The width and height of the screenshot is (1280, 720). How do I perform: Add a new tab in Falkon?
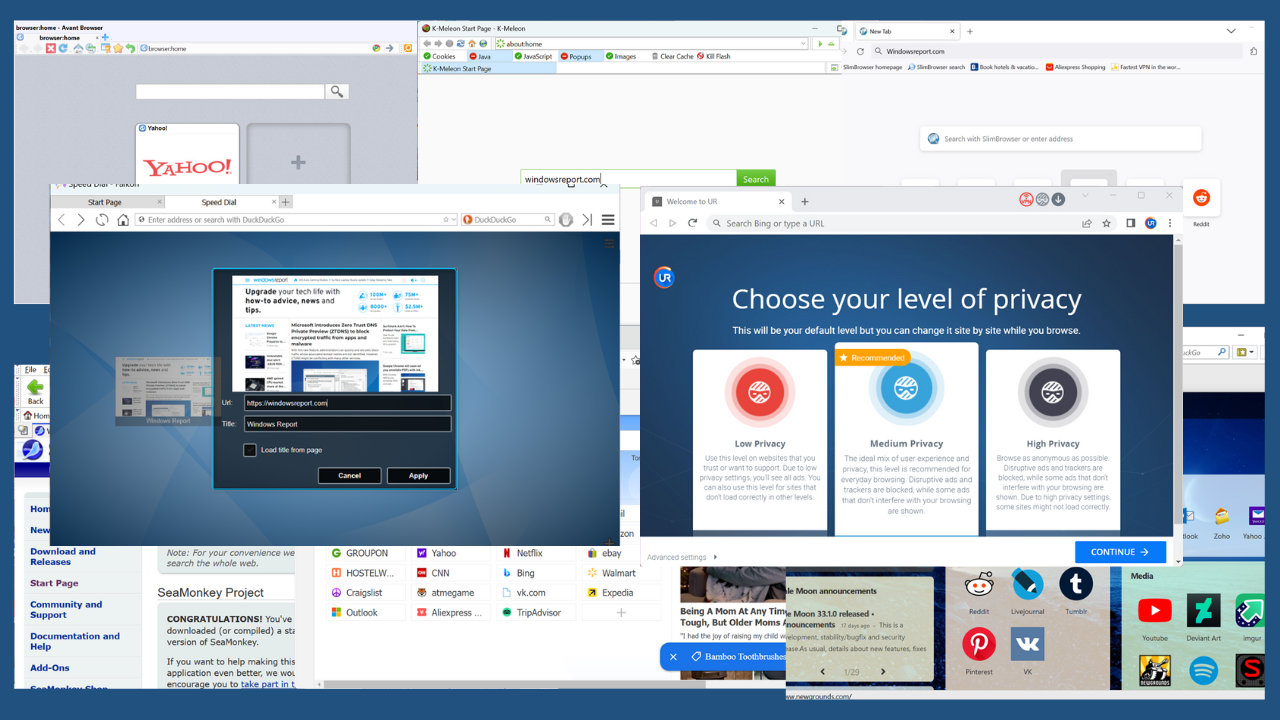click(285, 202)
